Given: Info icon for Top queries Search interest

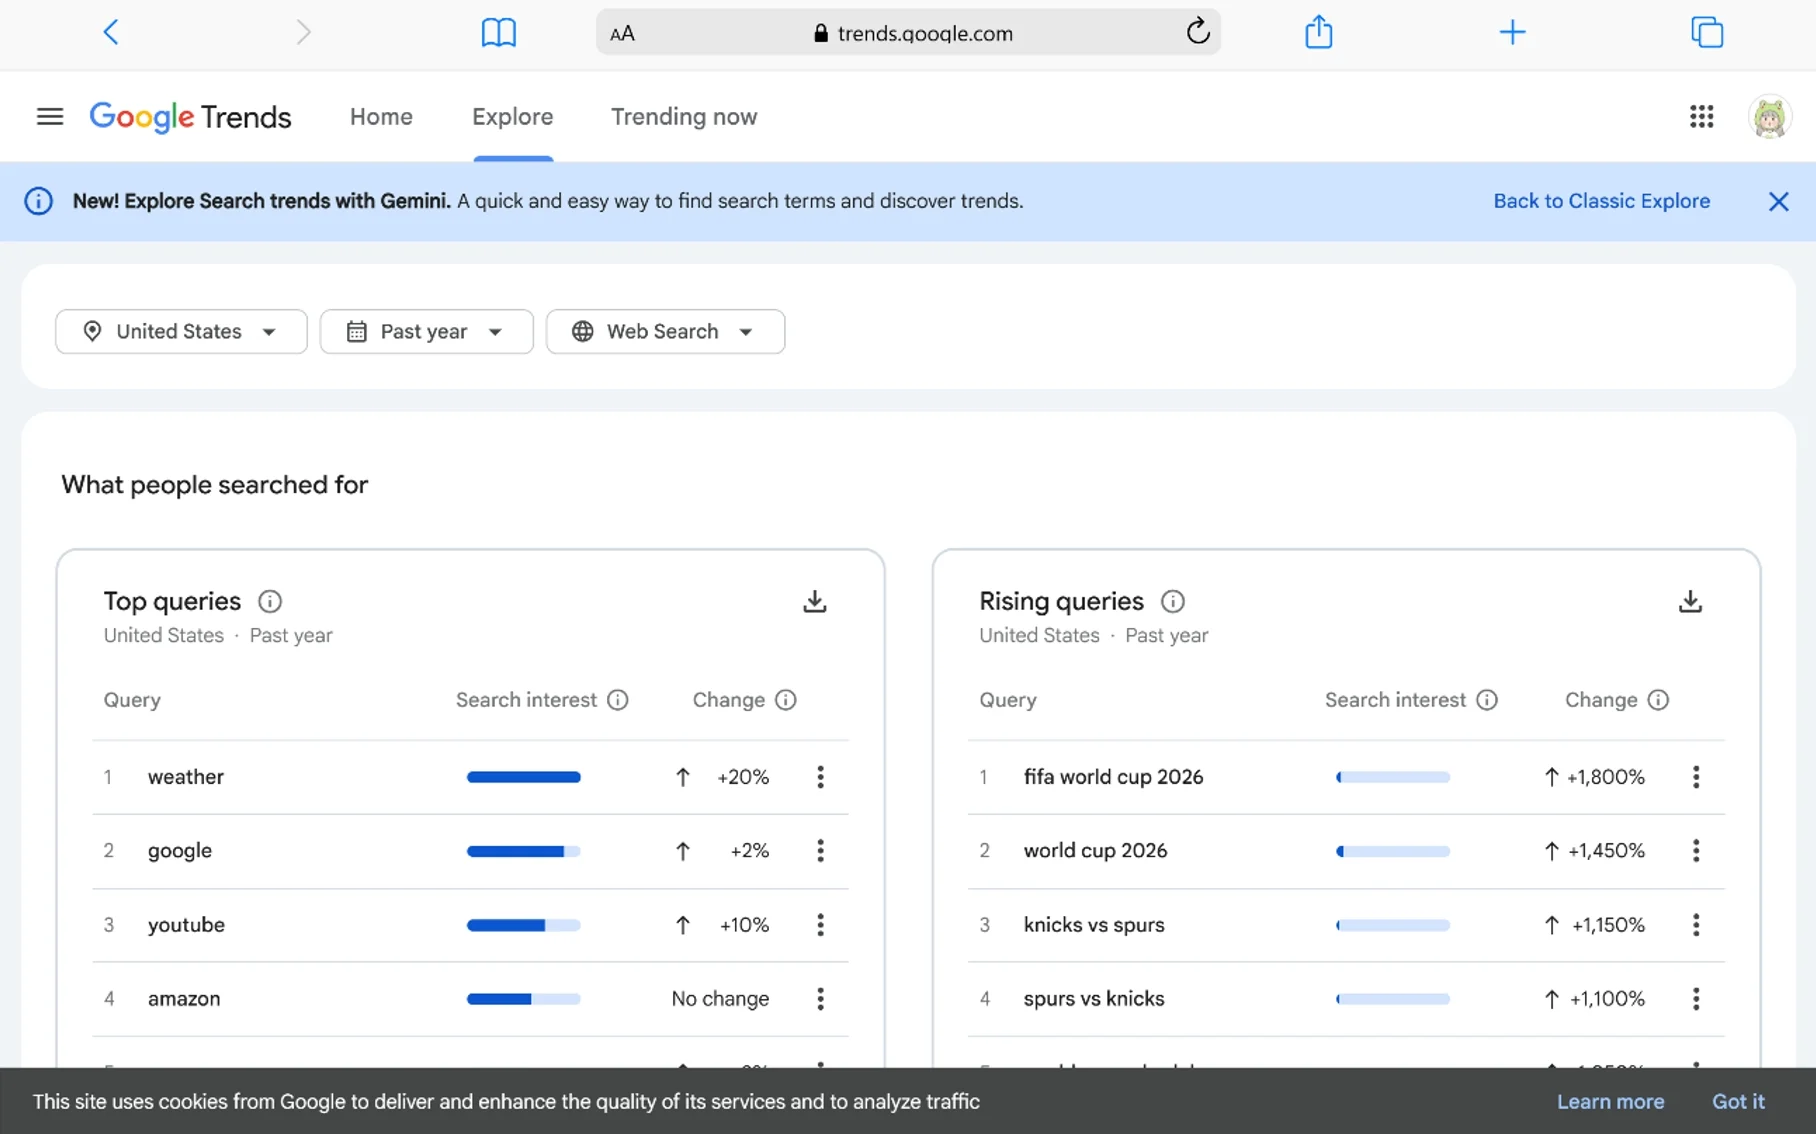Looking at the screenshot, I should [618, 700].
